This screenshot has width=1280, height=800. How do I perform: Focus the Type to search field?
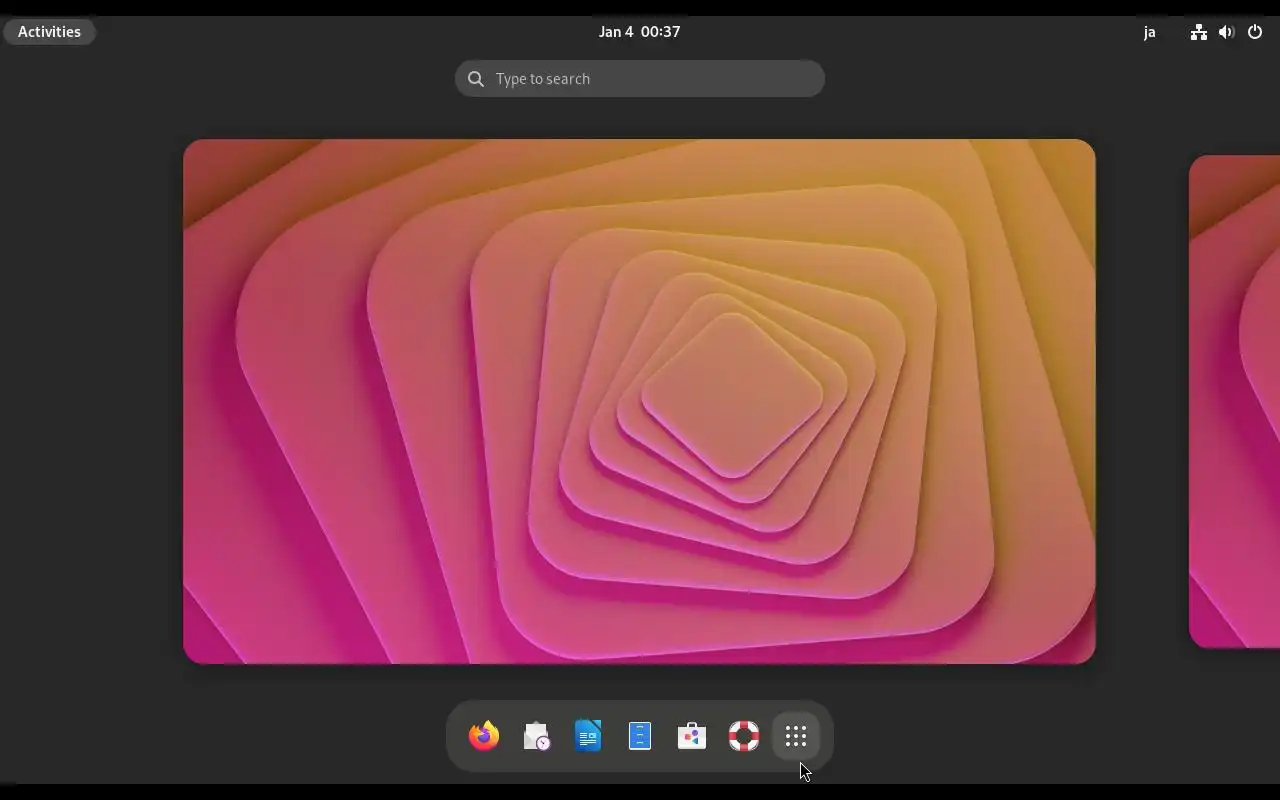click(x=640, y=78)
